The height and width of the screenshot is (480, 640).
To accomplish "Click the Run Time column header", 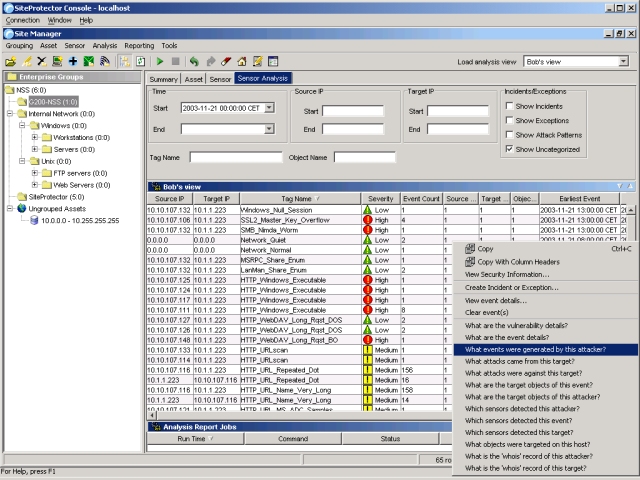I will point(196,439).
